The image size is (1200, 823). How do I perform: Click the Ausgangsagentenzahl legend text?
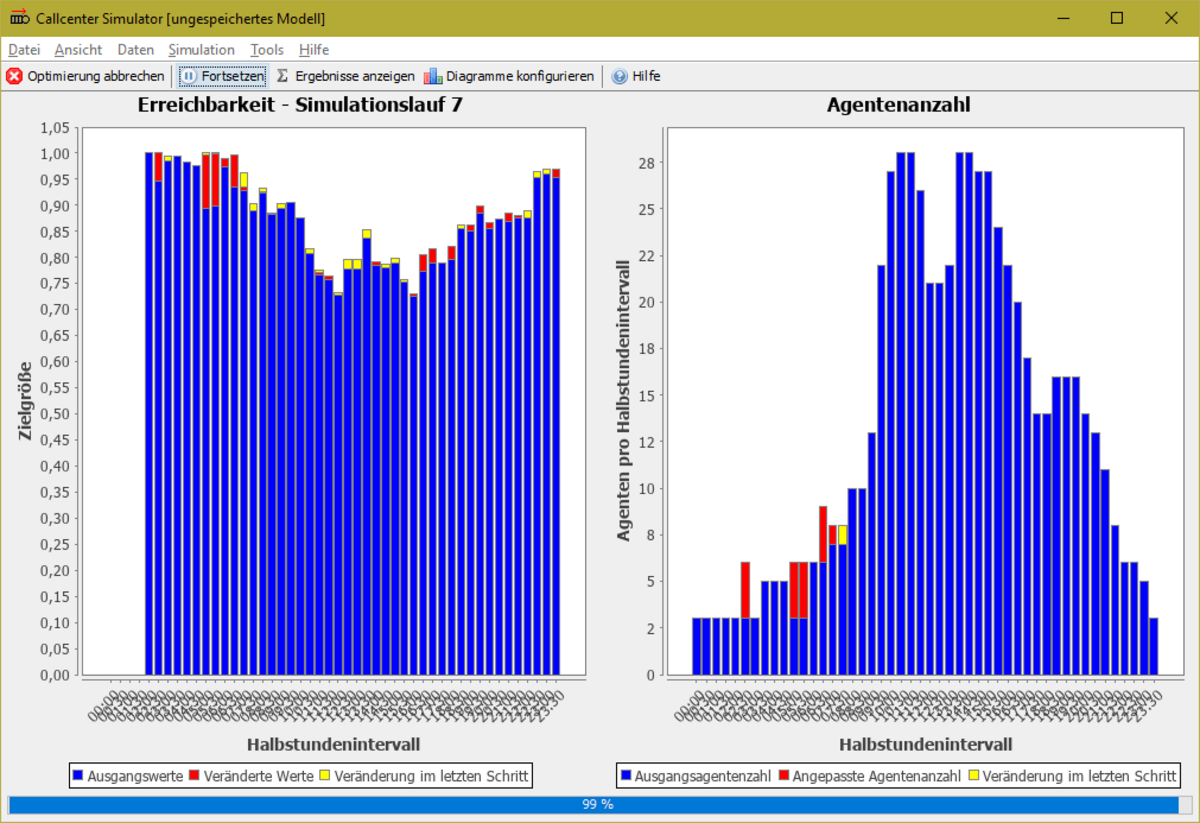[704, 776]
